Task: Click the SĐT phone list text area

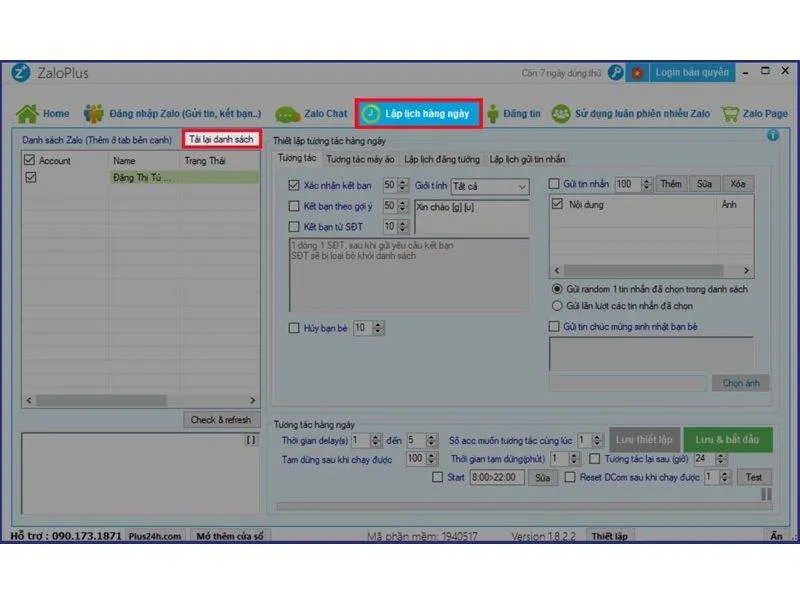Action: pyautogui.click(x=409, y=274)
